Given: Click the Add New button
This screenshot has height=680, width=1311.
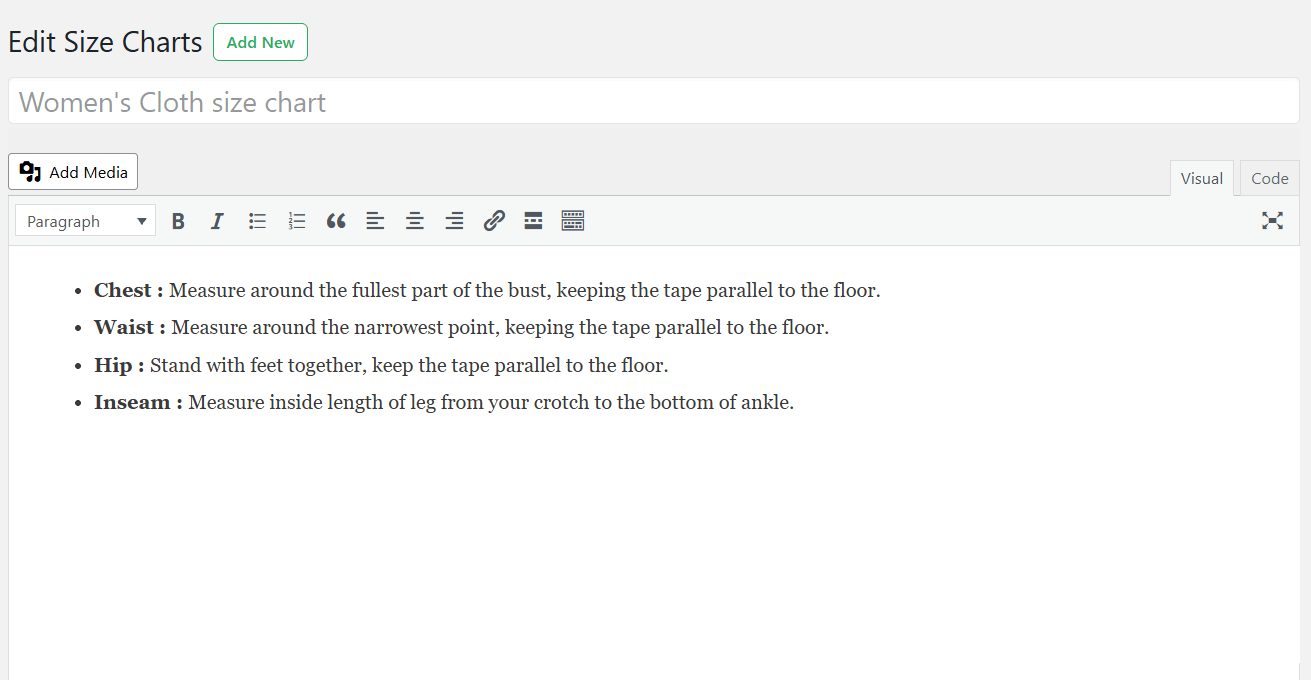Looking at the screenshot, I should tap(260, 42).
